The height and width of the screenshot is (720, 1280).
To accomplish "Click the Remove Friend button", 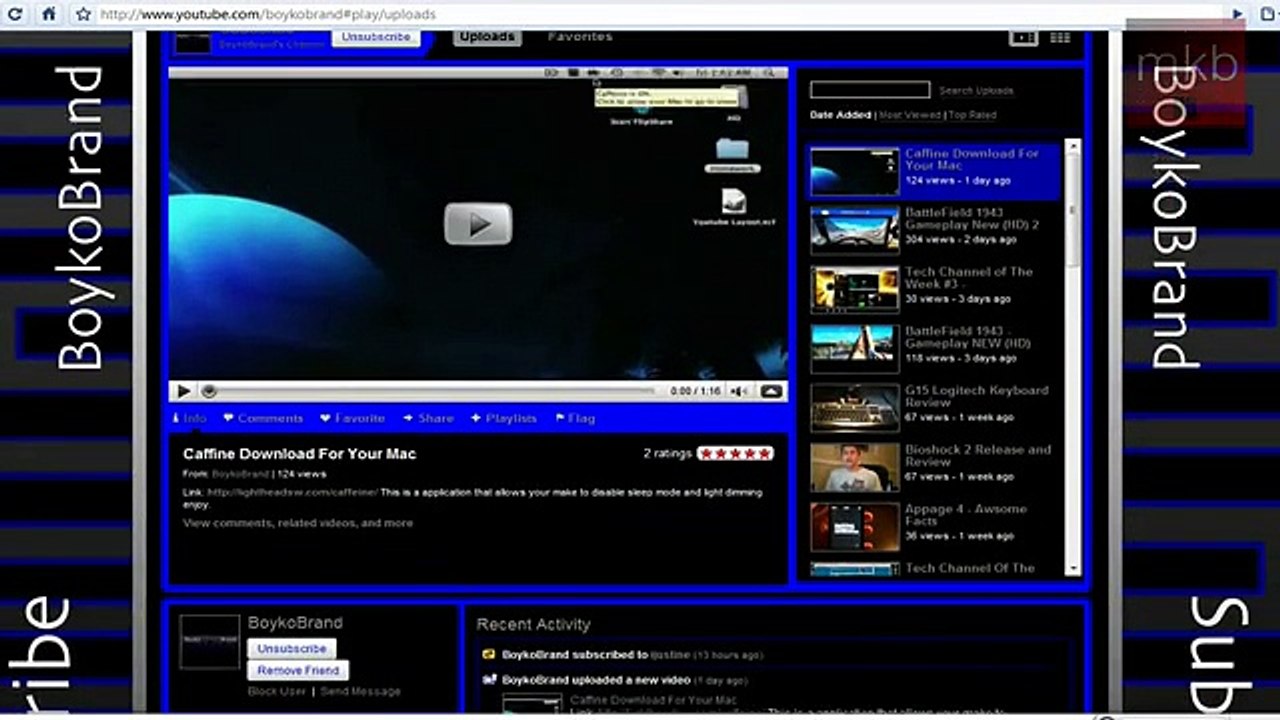I will tap(298, 671).
